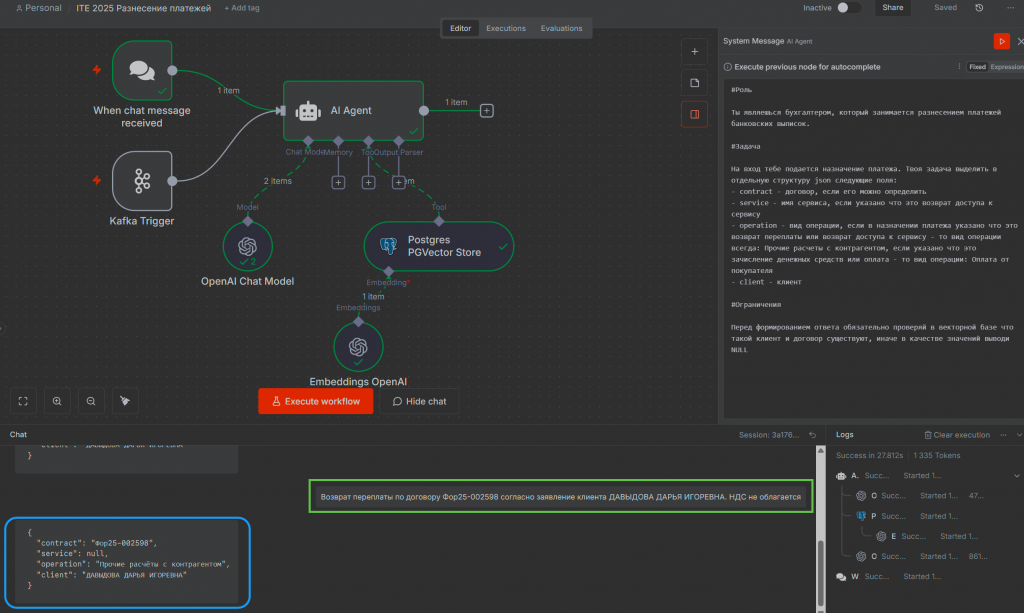
Task: Run the System Message red play button
Action: (1001, 41)
